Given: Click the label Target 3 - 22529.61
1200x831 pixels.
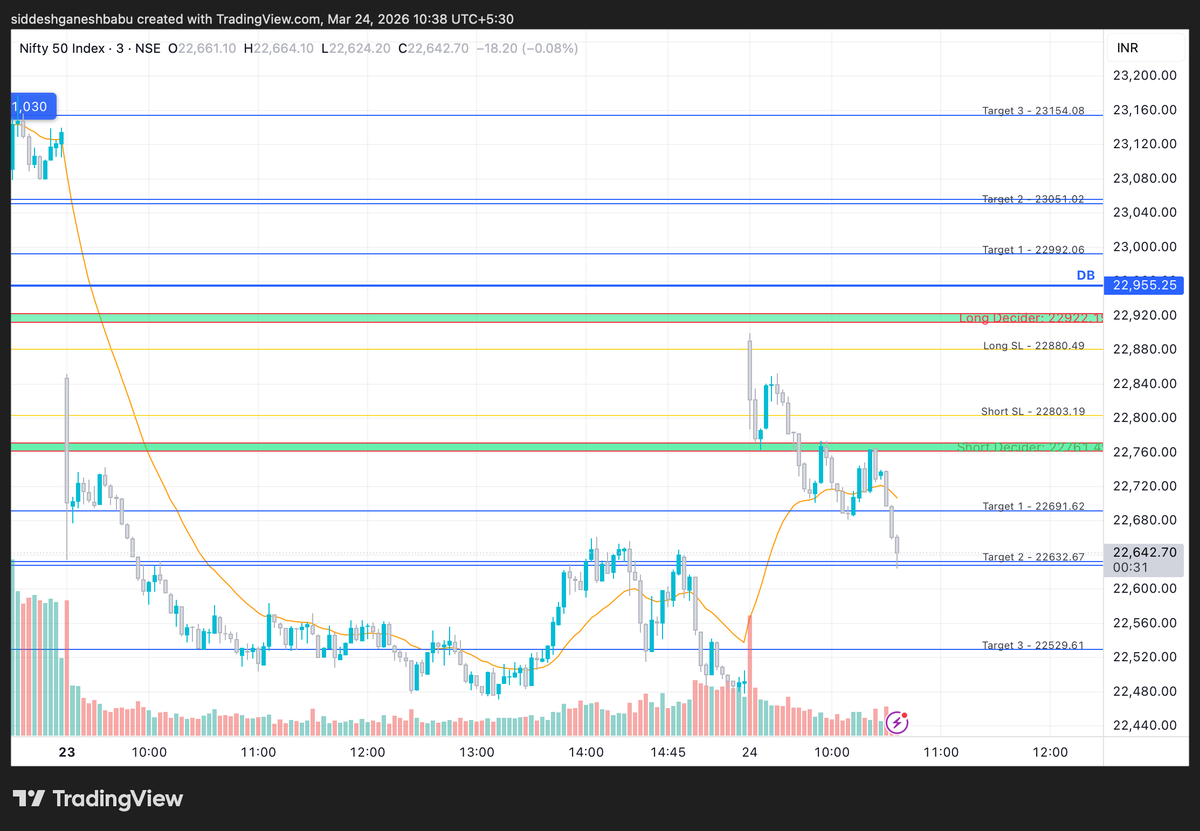Looking at the screenshot, I should (1033, 645).
